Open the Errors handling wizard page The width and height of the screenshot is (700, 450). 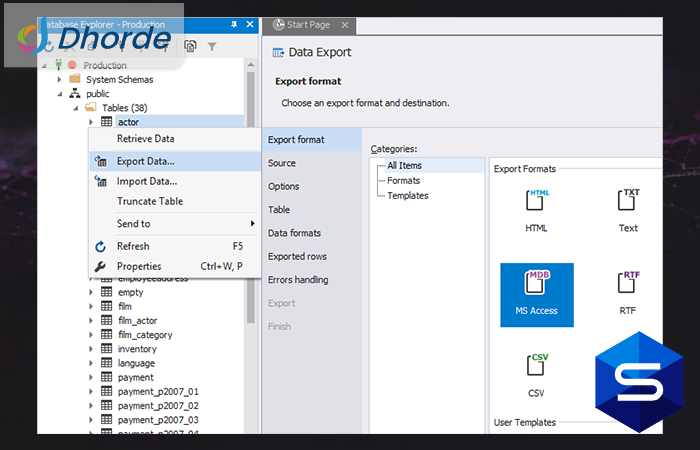298,280
